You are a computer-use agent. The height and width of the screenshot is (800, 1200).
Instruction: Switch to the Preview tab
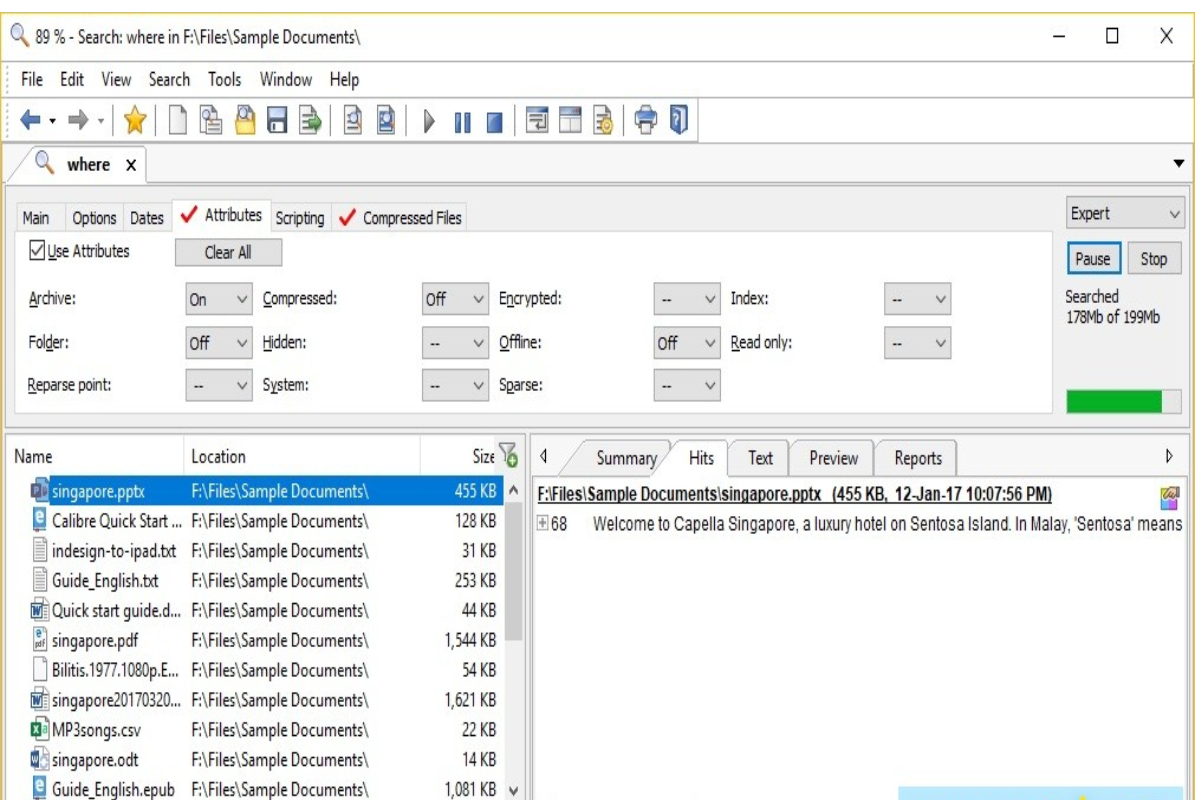[x=833, y=458]
